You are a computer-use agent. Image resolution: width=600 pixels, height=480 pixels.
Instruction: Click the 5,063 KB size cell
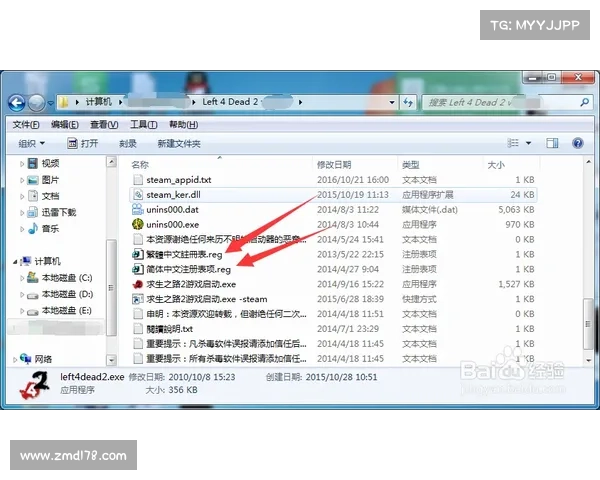tap(516, 210)
